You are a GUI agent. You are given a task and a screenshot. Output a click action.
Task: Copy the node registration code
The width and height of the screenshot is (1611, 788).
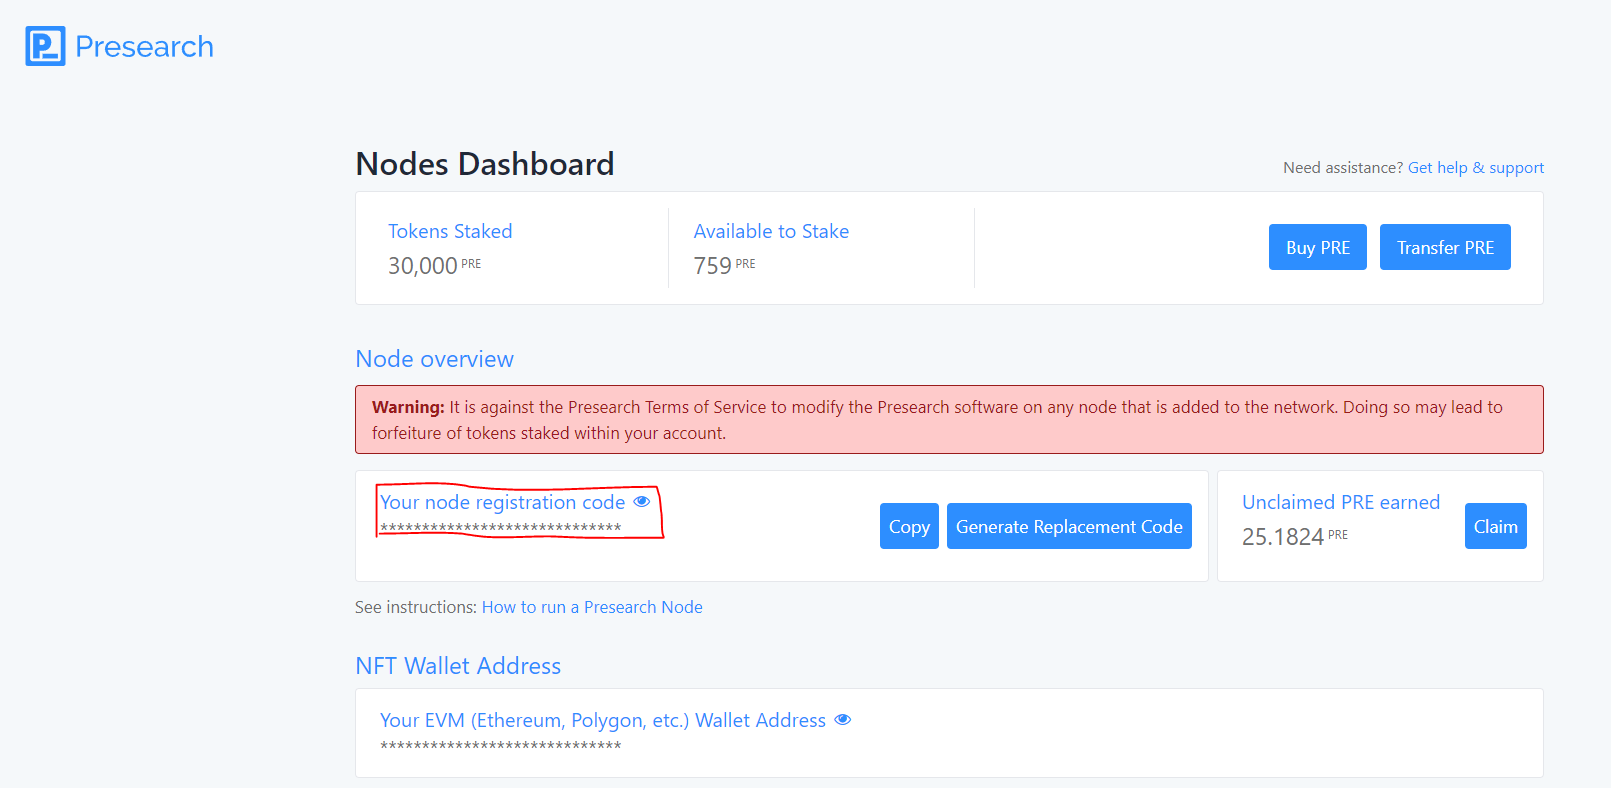tap(908, 526)
